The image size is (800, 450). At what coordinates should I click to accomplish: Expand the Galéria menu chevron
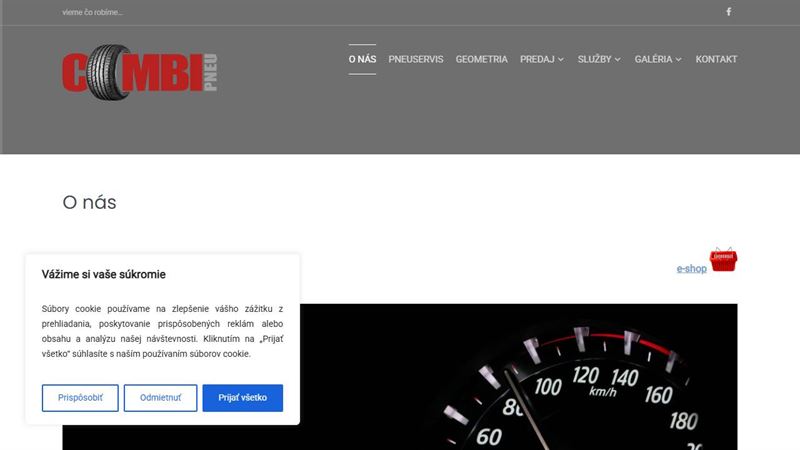[678, 60]
